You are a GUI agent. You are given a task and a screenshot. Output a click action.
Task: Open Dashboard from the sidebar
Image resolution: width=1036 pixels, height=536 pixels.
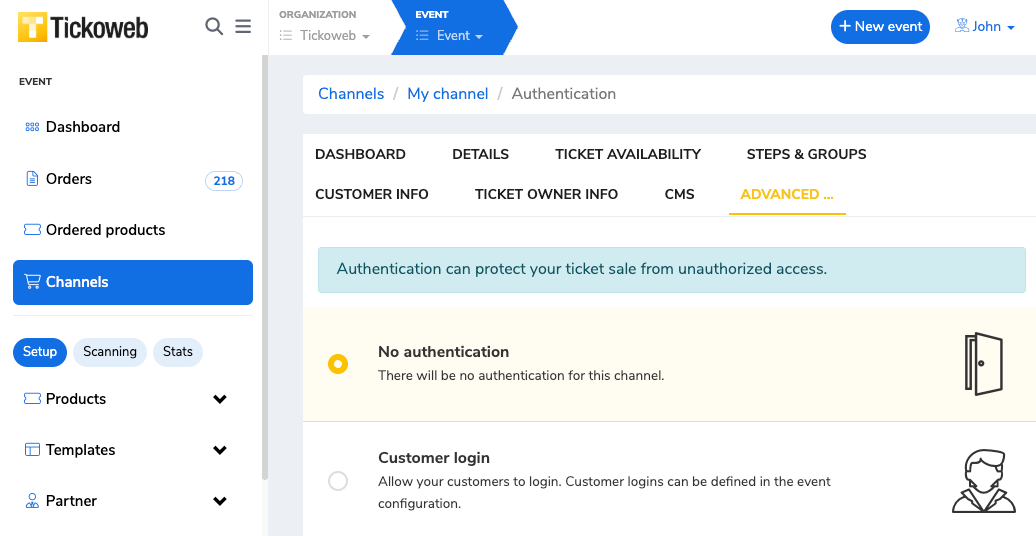(82, 127)
